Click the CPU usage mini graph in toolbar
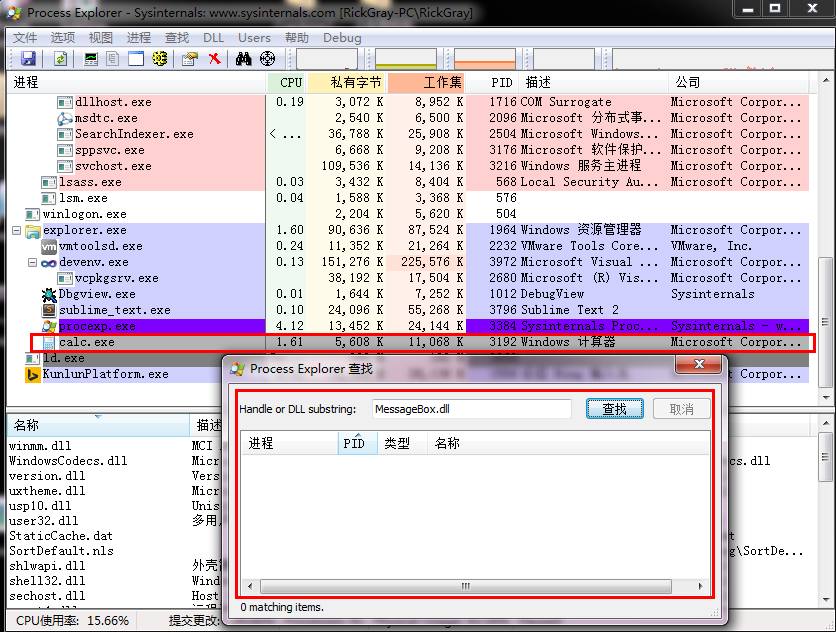 326,59
